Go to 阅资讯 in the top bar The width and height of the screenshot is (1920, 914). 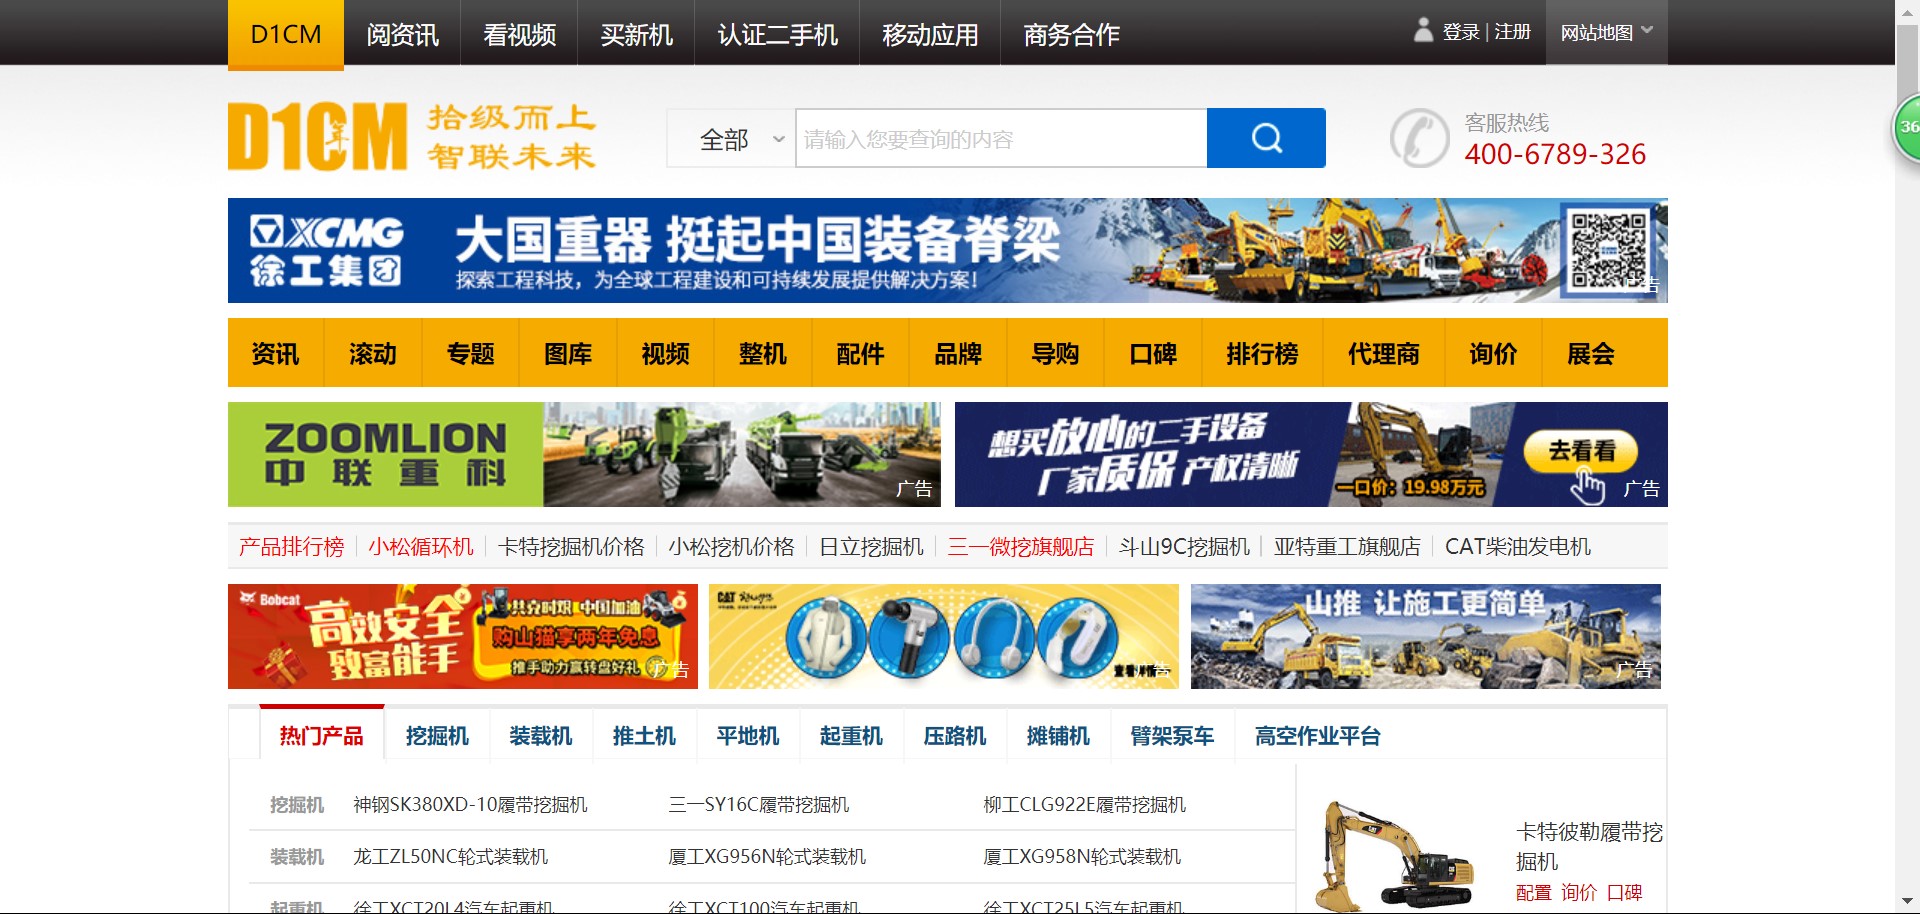(x=402, y=34)
